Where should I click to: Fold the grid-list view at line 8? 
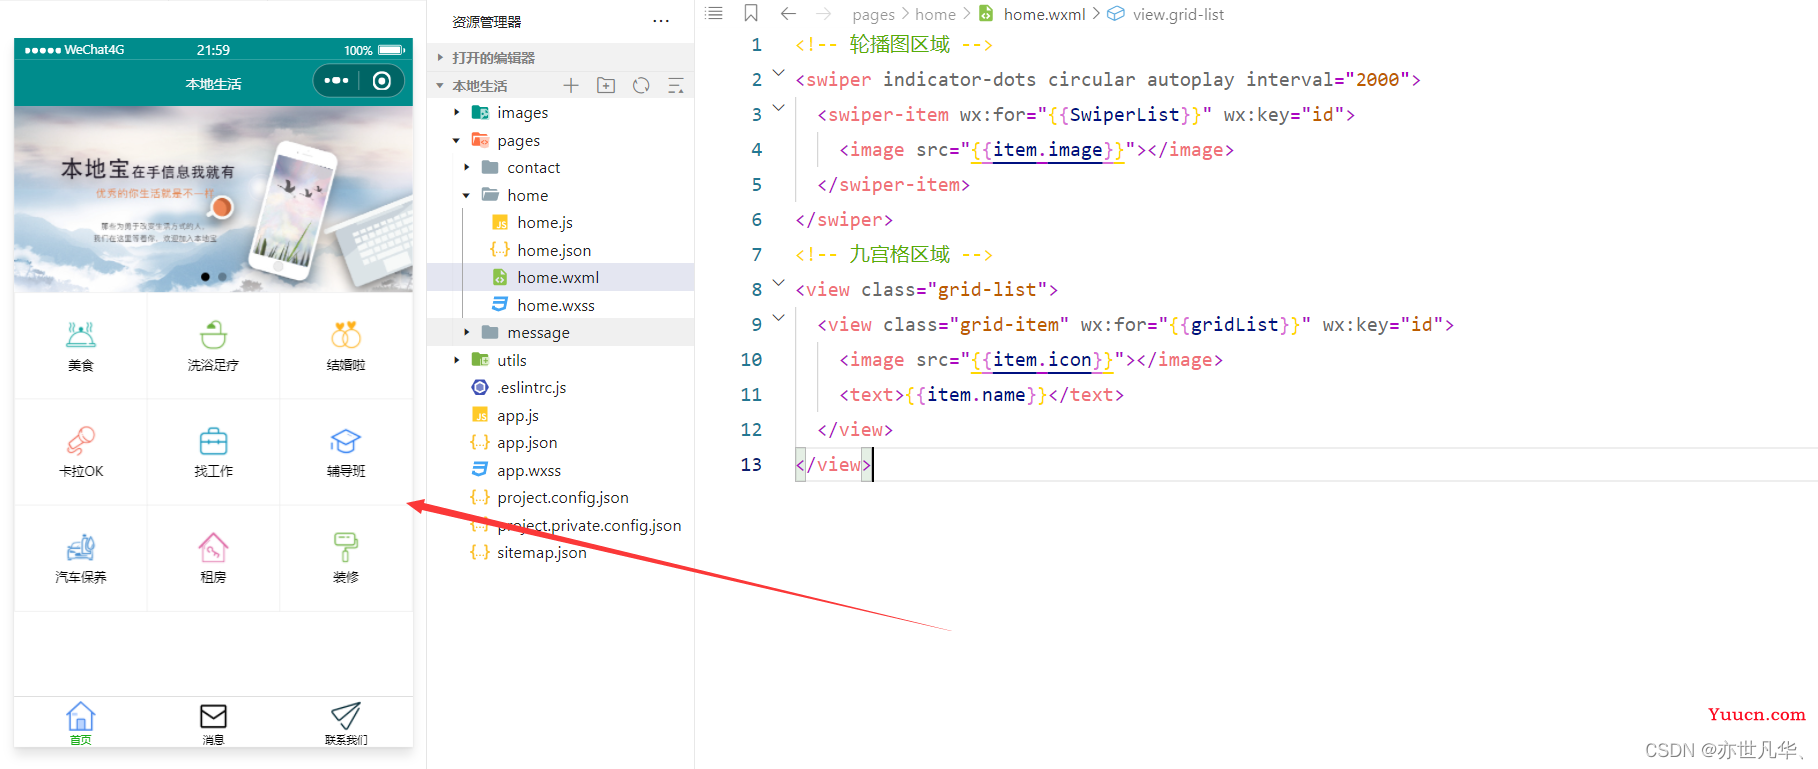click(x=779, y=283)
